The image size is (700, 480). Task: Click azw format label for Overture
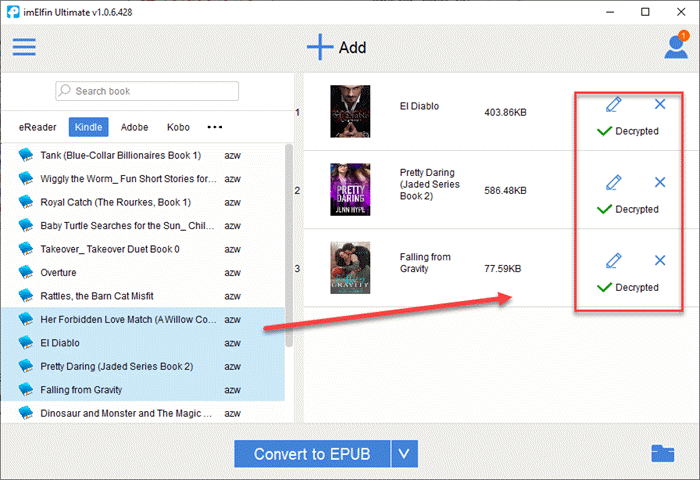point(233,272)
